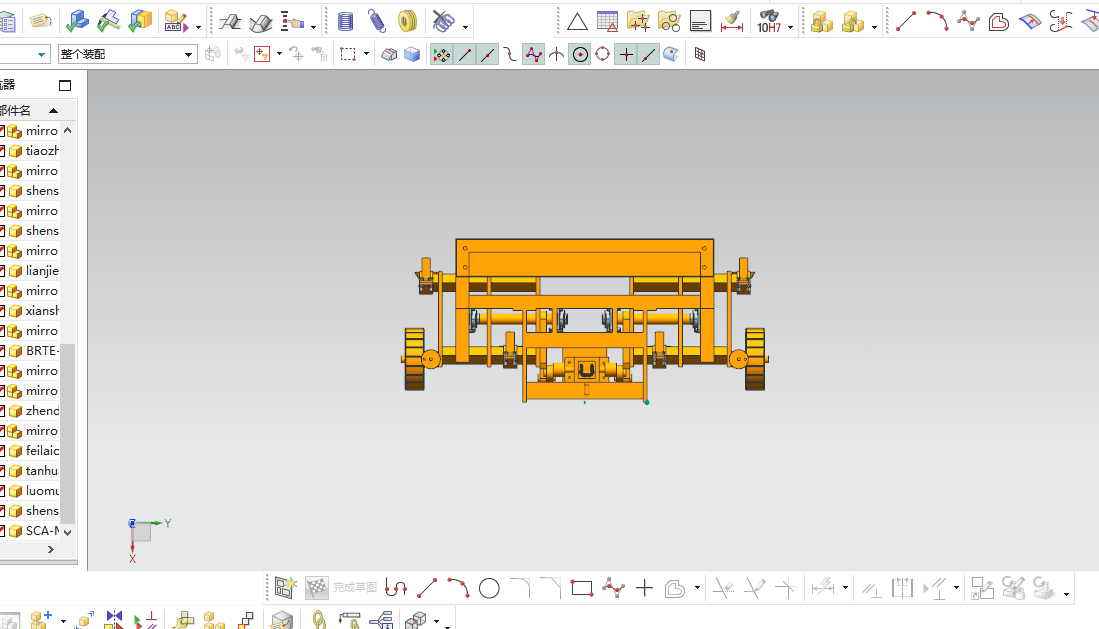This screenshot has width=1099, height=629.
Task: Click the binoculars 10H7 search icon
Action: tap(768, 21)
